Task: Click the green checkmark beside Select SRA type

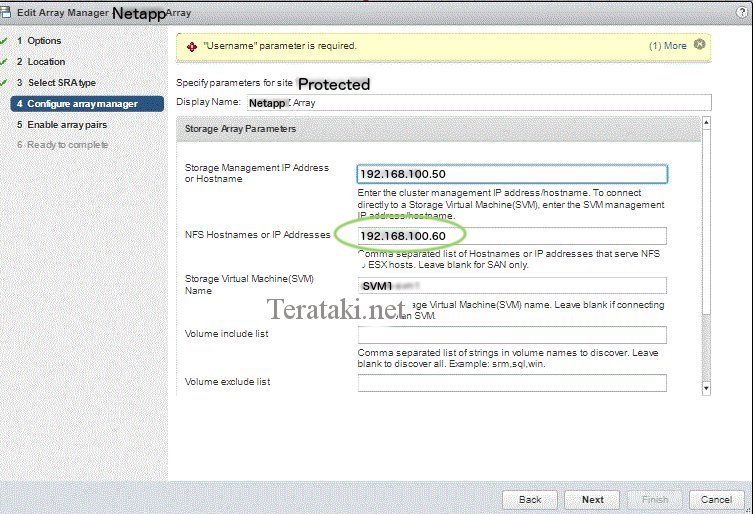Action: coord(4,83)
